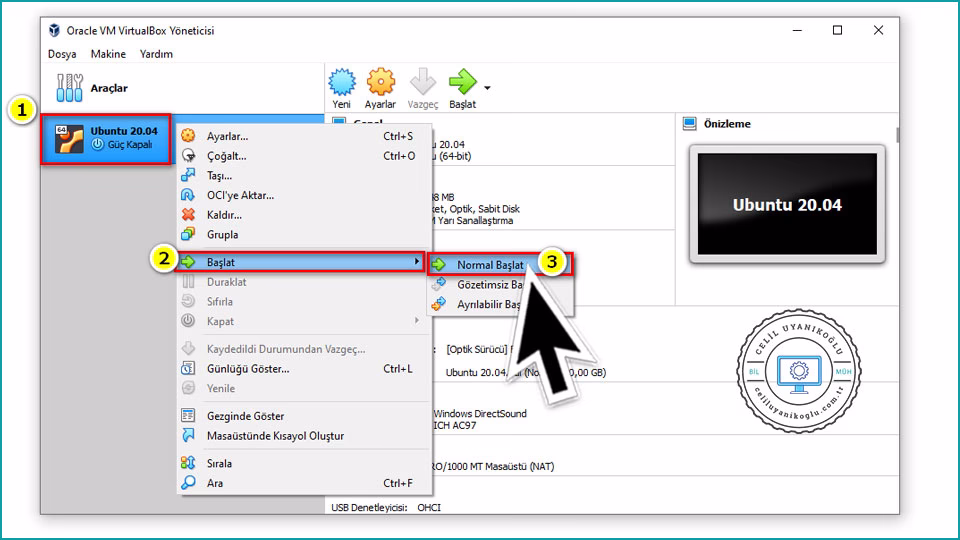Choose Ara search entry in context menu
This screenshot has height=540, width=960.
pos(304,482)
